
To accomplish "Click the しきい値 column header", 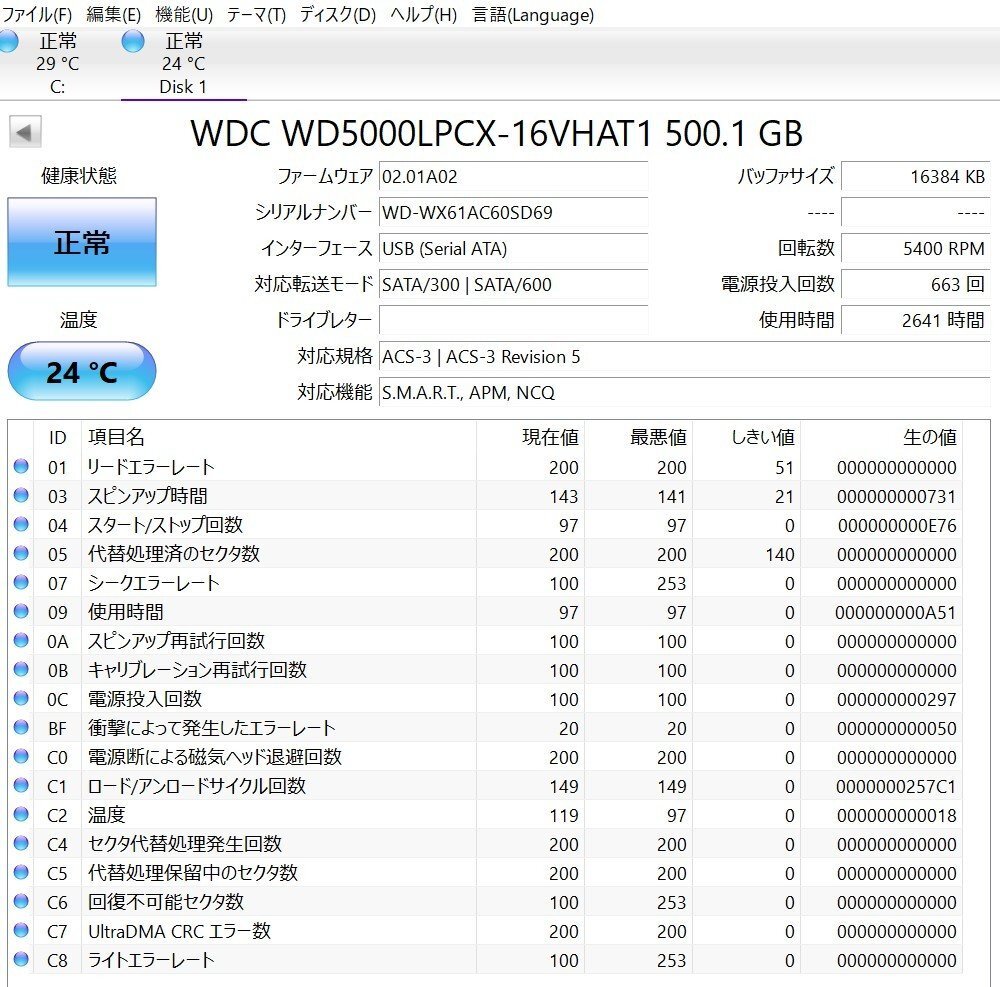I will click(x=763, y=437).
